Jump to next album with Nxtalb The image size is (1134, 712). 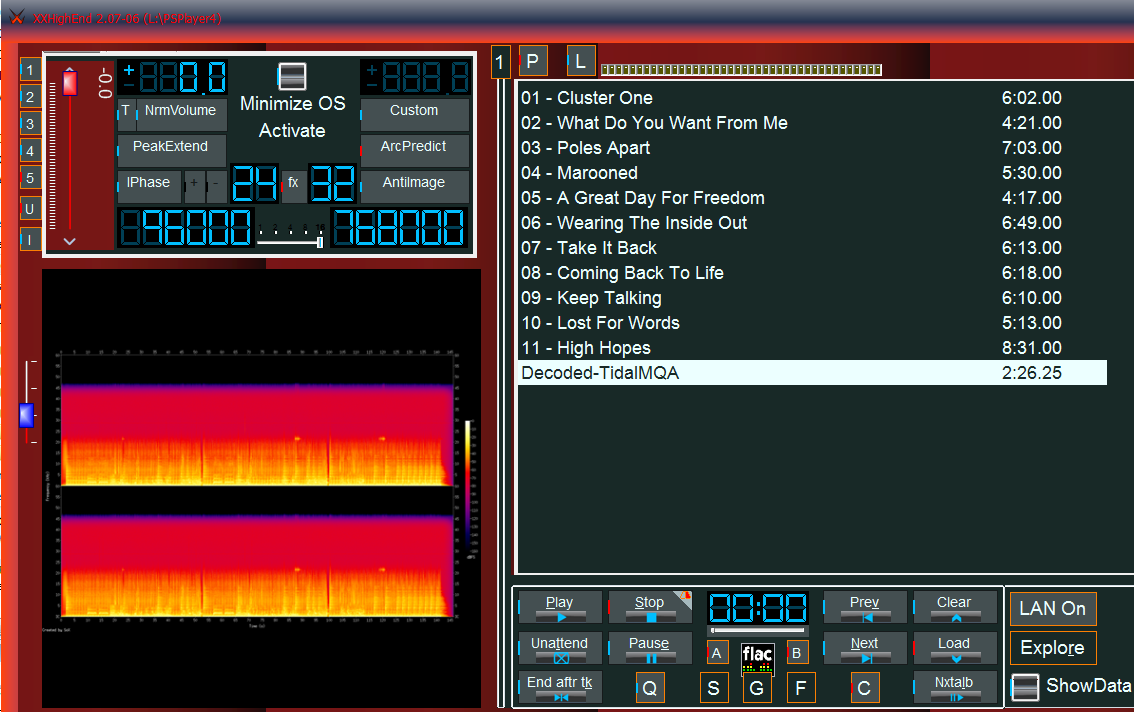coord(955,687)
